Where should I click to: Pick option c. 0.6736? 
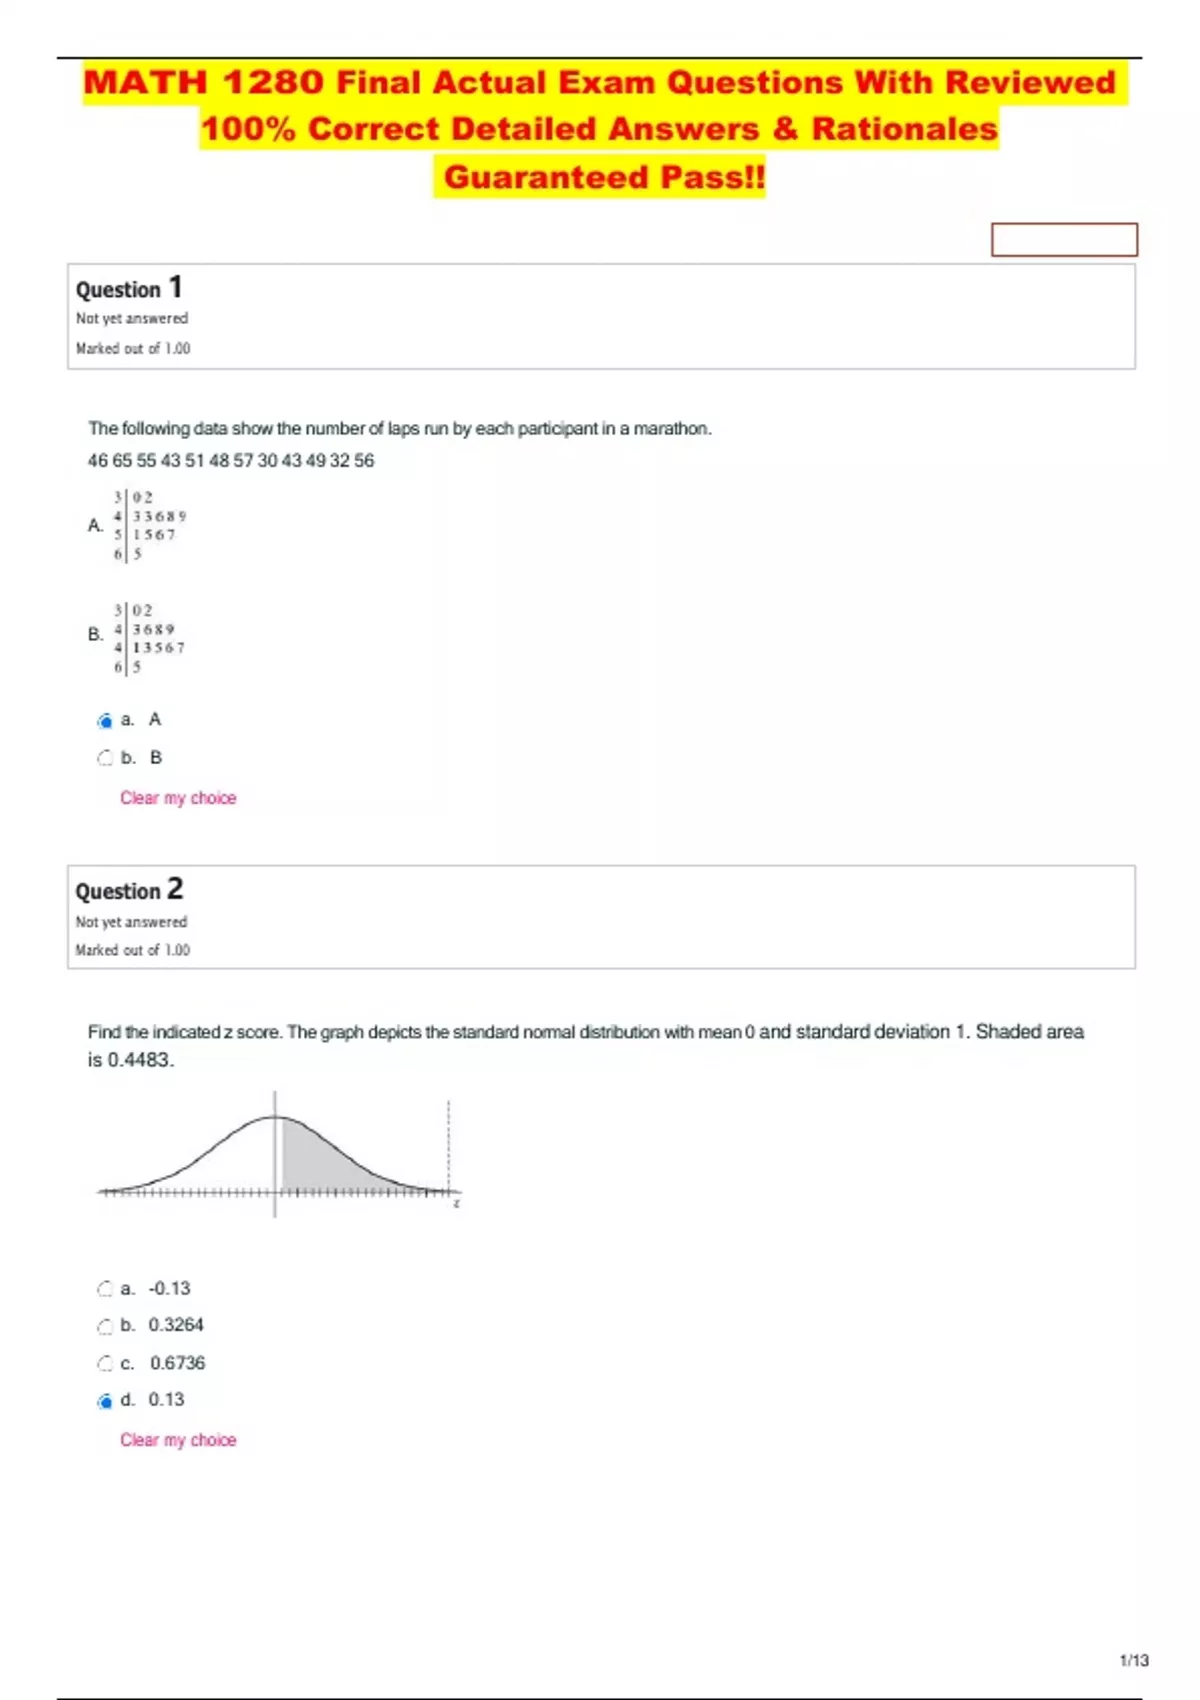[104, 1362]
